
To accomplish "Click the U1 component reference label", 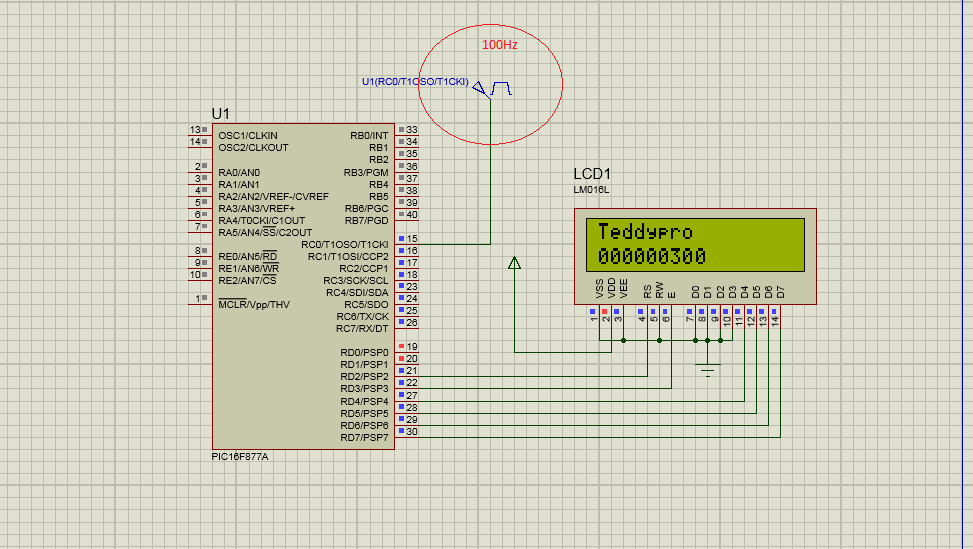I will coord(221,114).
